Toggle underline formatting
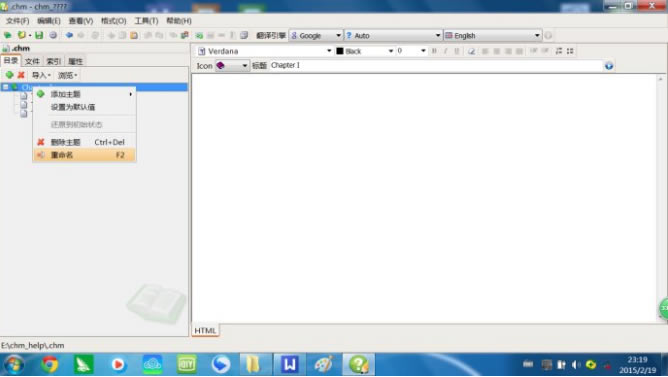 coord(457,51)
